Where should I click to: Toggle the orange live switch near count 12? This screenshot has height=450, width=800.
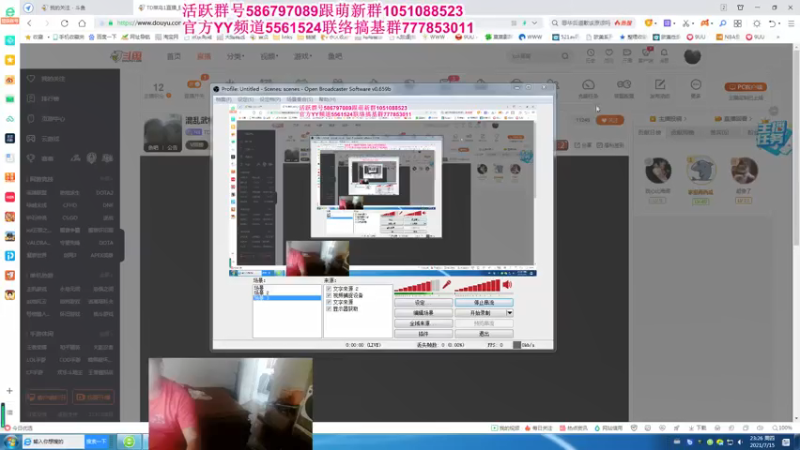pyautogui.click(x=194, y=84)
